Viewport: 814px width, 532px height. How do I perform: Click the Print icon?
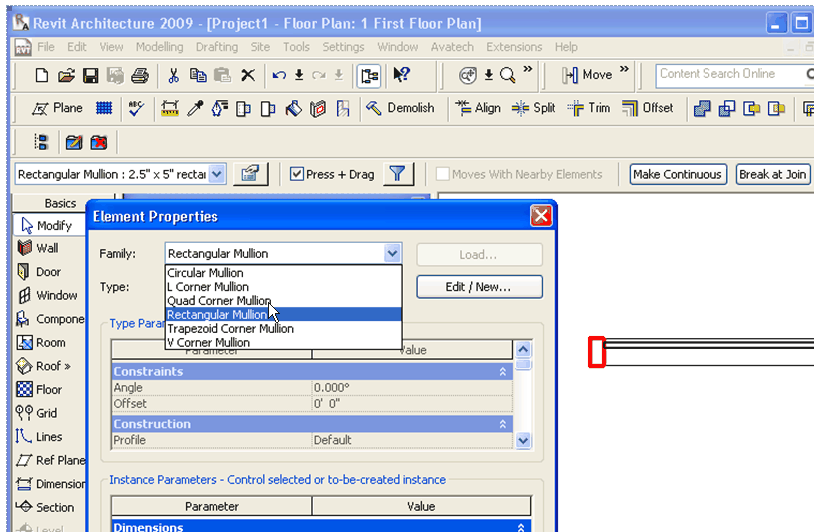click(140, 76)
